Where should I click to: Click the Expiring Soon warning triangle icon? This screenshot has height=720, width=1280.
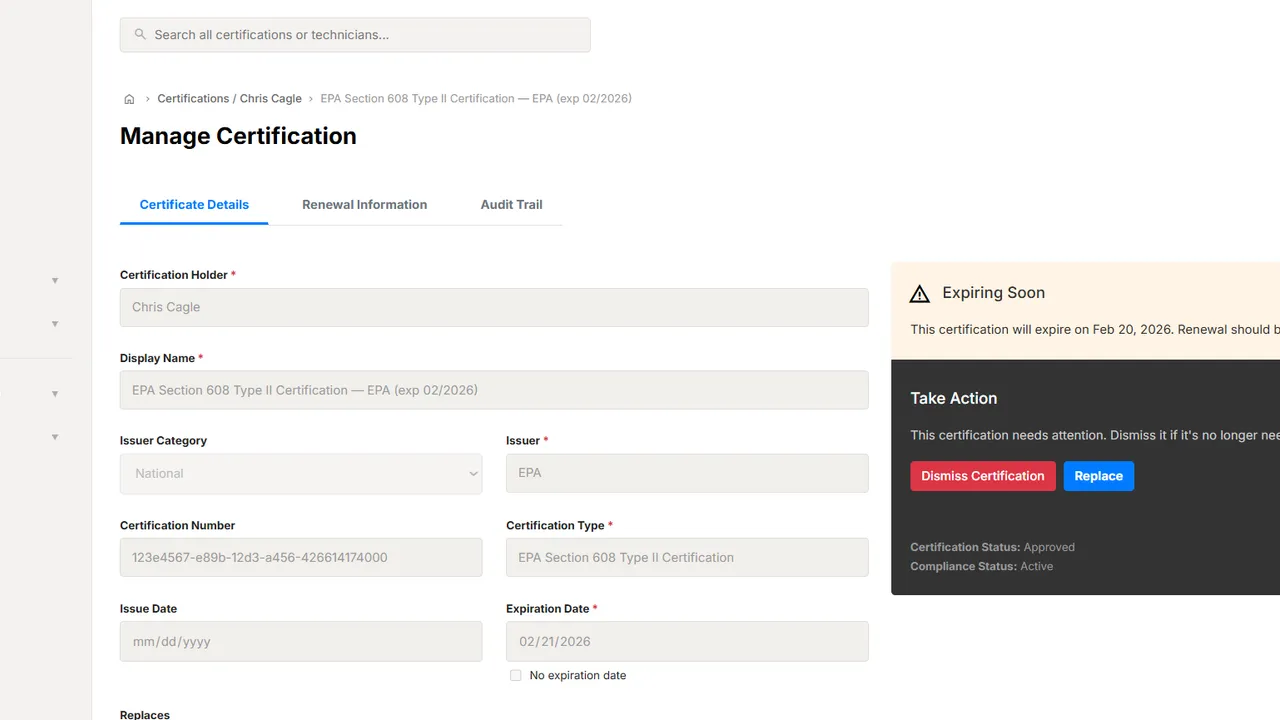[x=920, y=293]
